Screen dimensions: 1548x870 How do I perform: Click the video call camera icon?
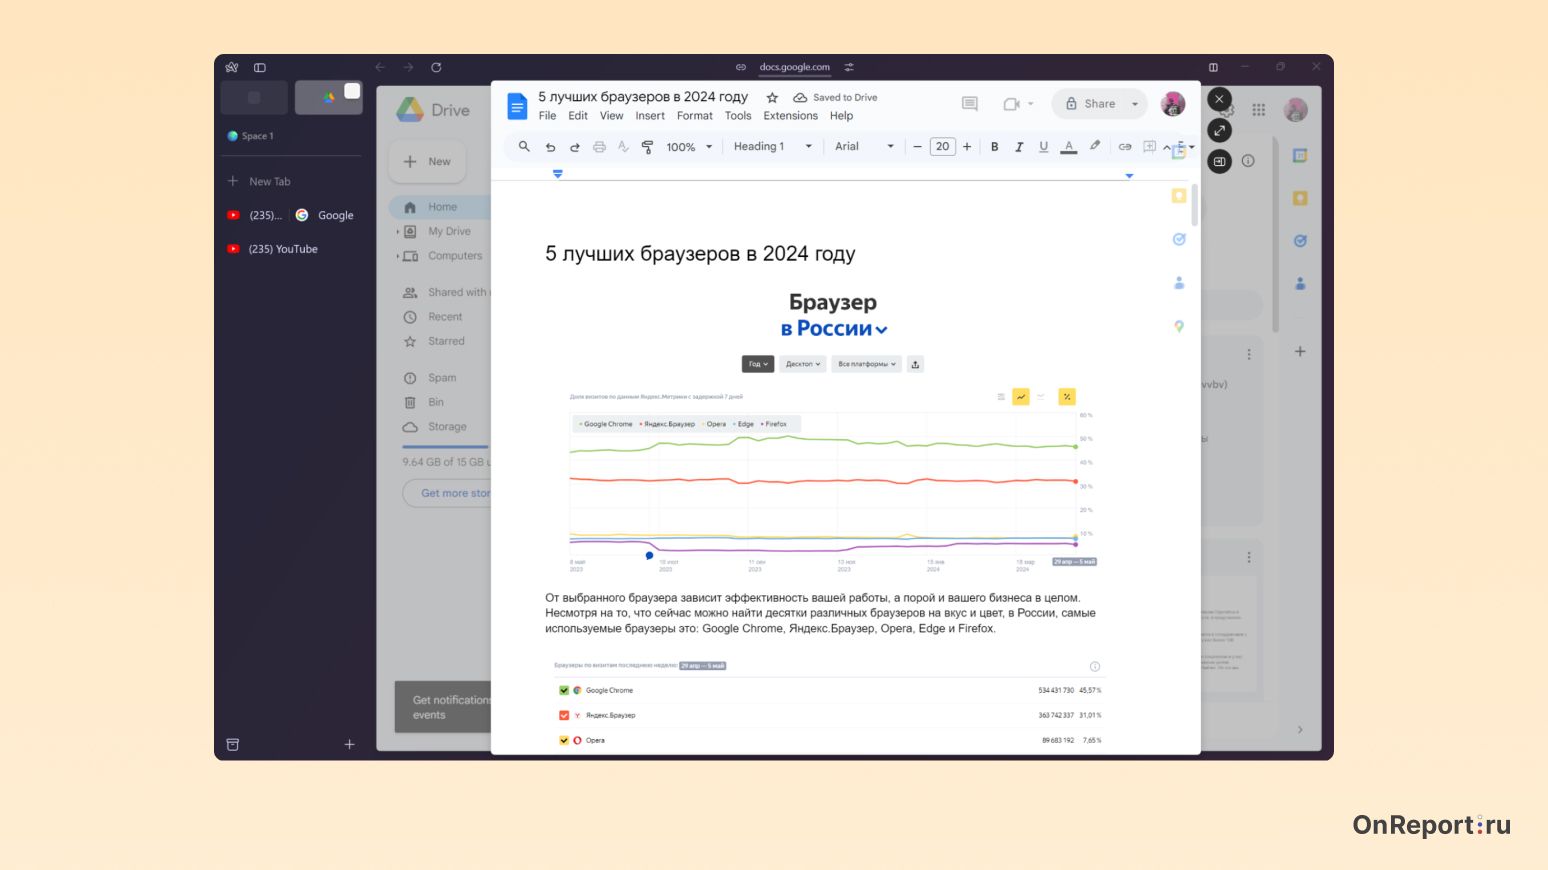[x=1011, y=104]
